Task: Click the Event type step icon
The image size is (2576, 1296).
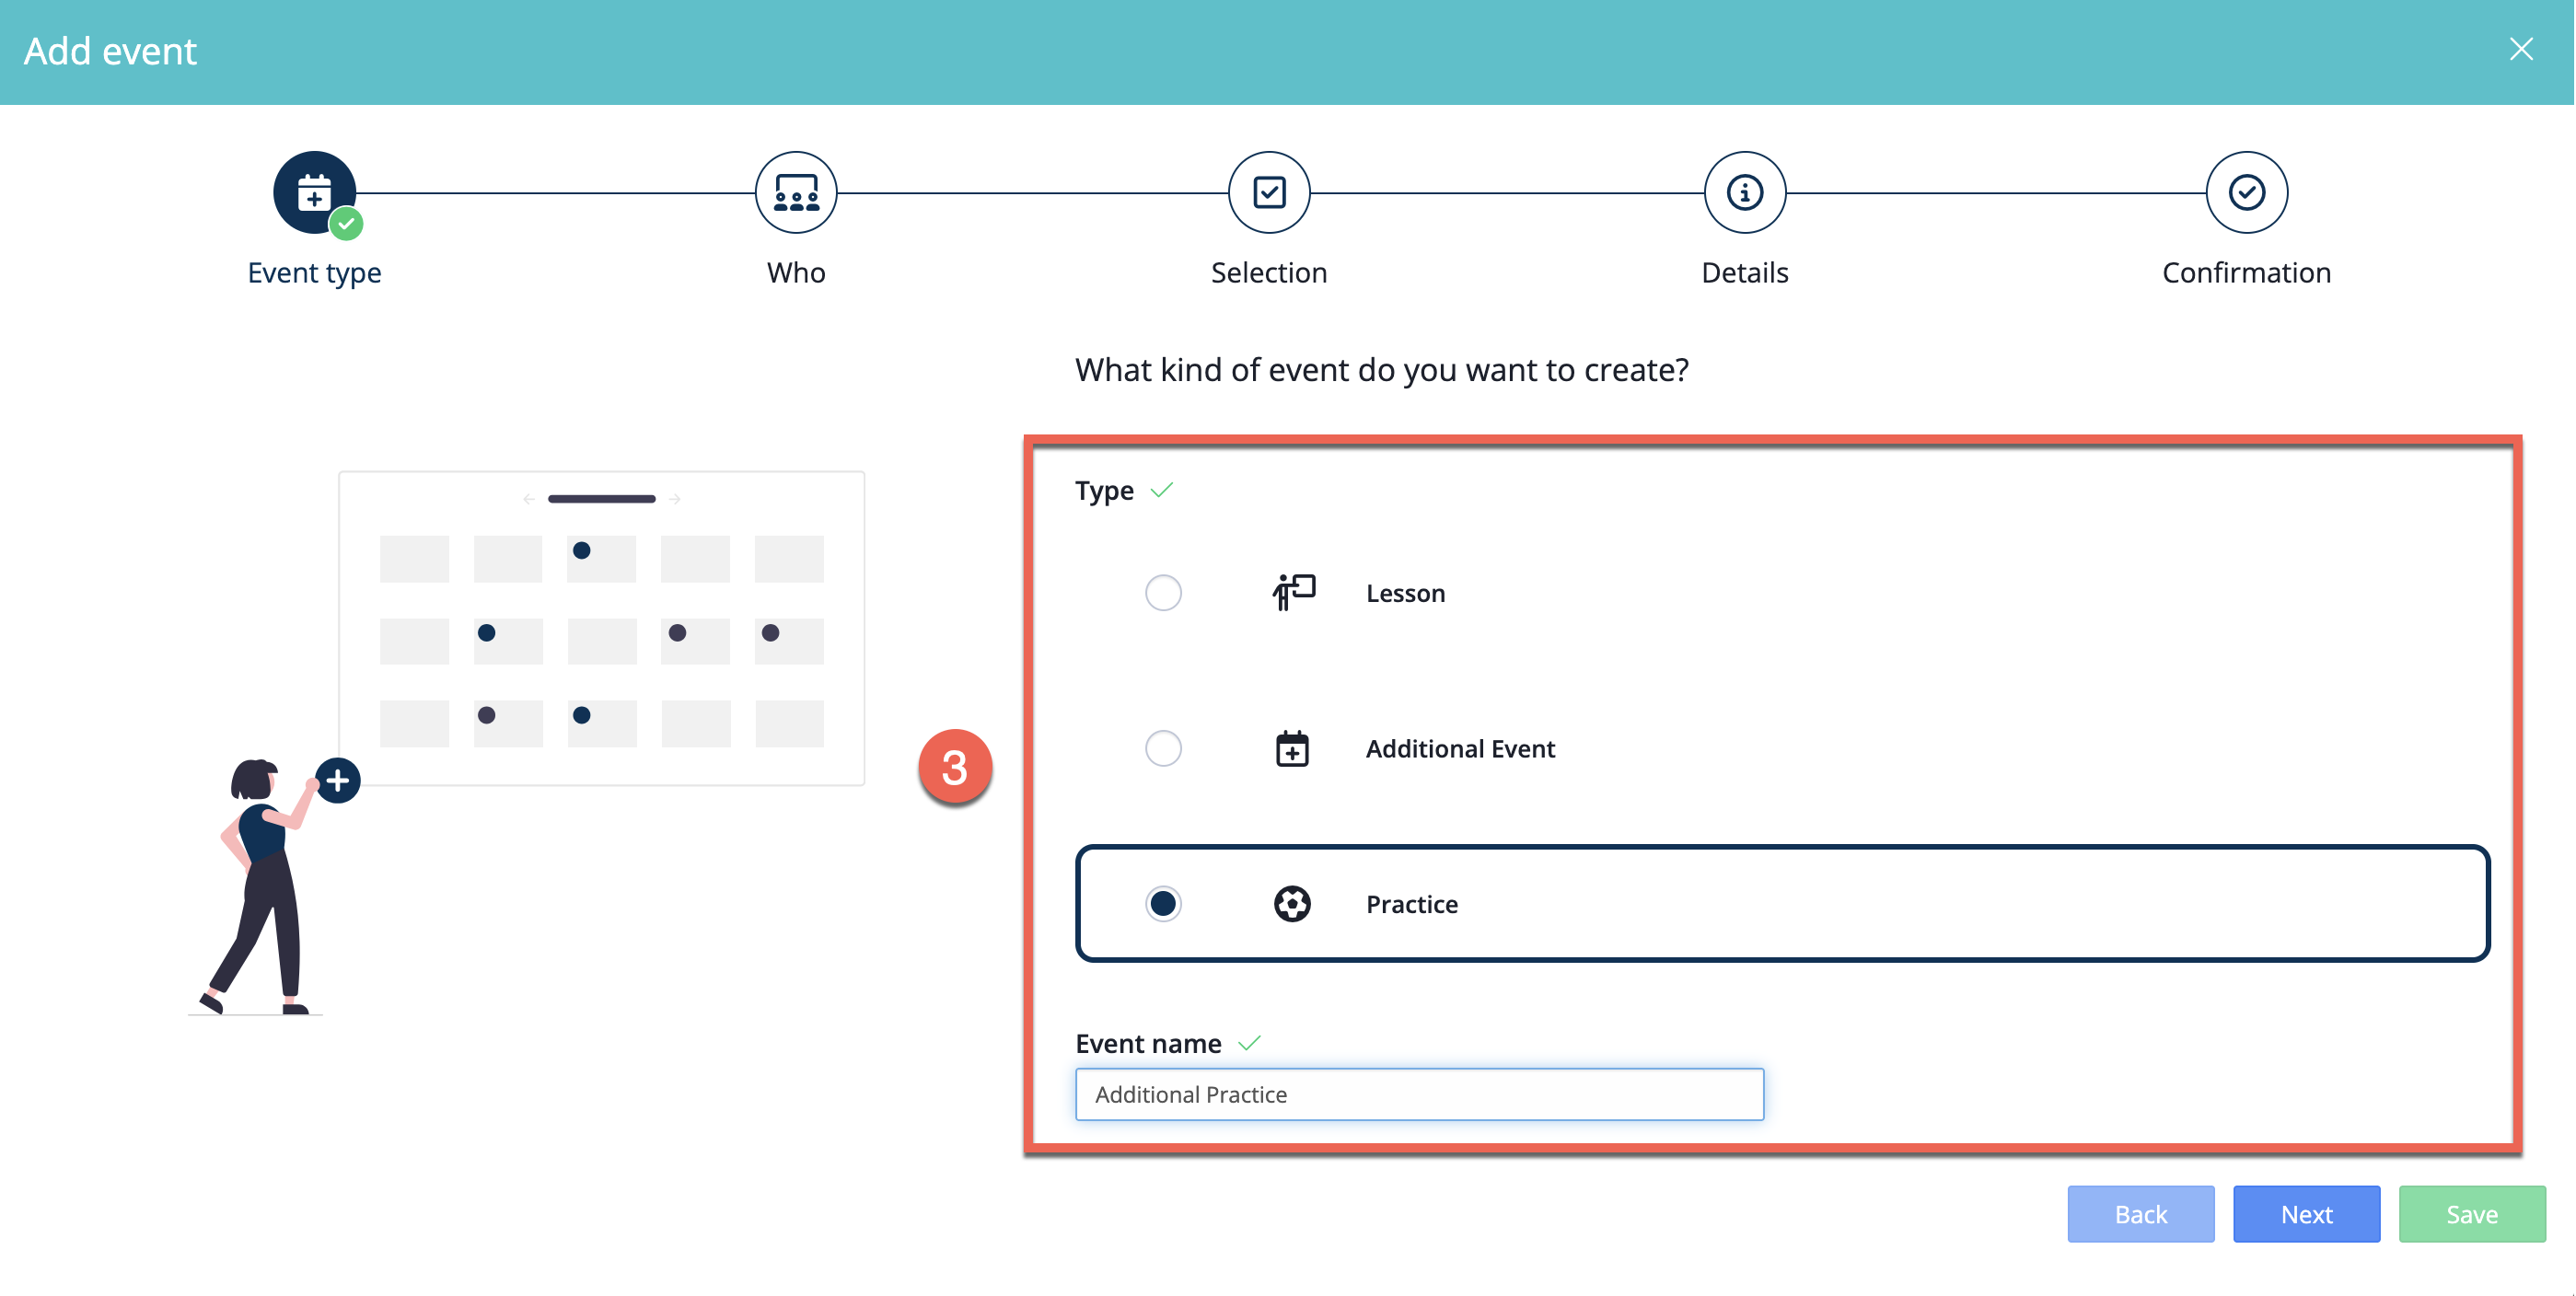Action: 314,192
